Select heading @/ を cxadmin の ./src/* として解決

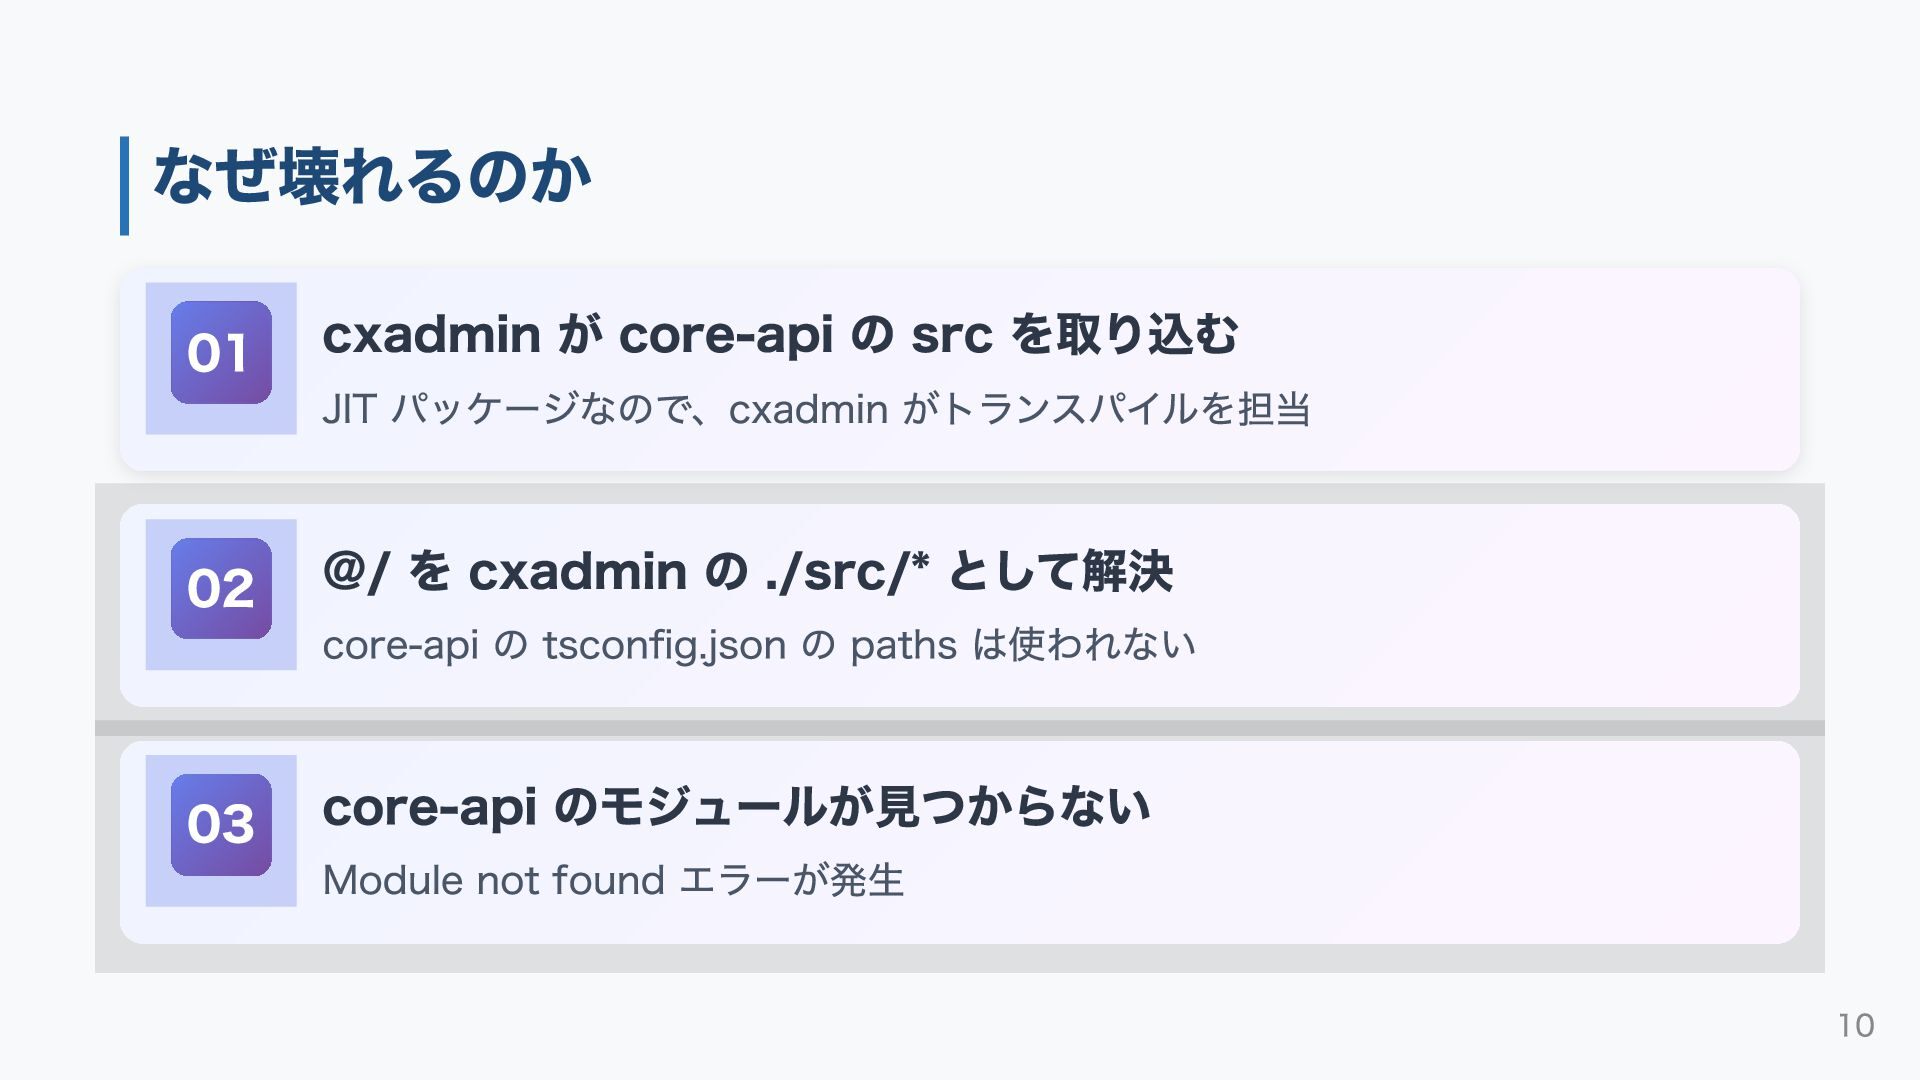pos(746,571)
